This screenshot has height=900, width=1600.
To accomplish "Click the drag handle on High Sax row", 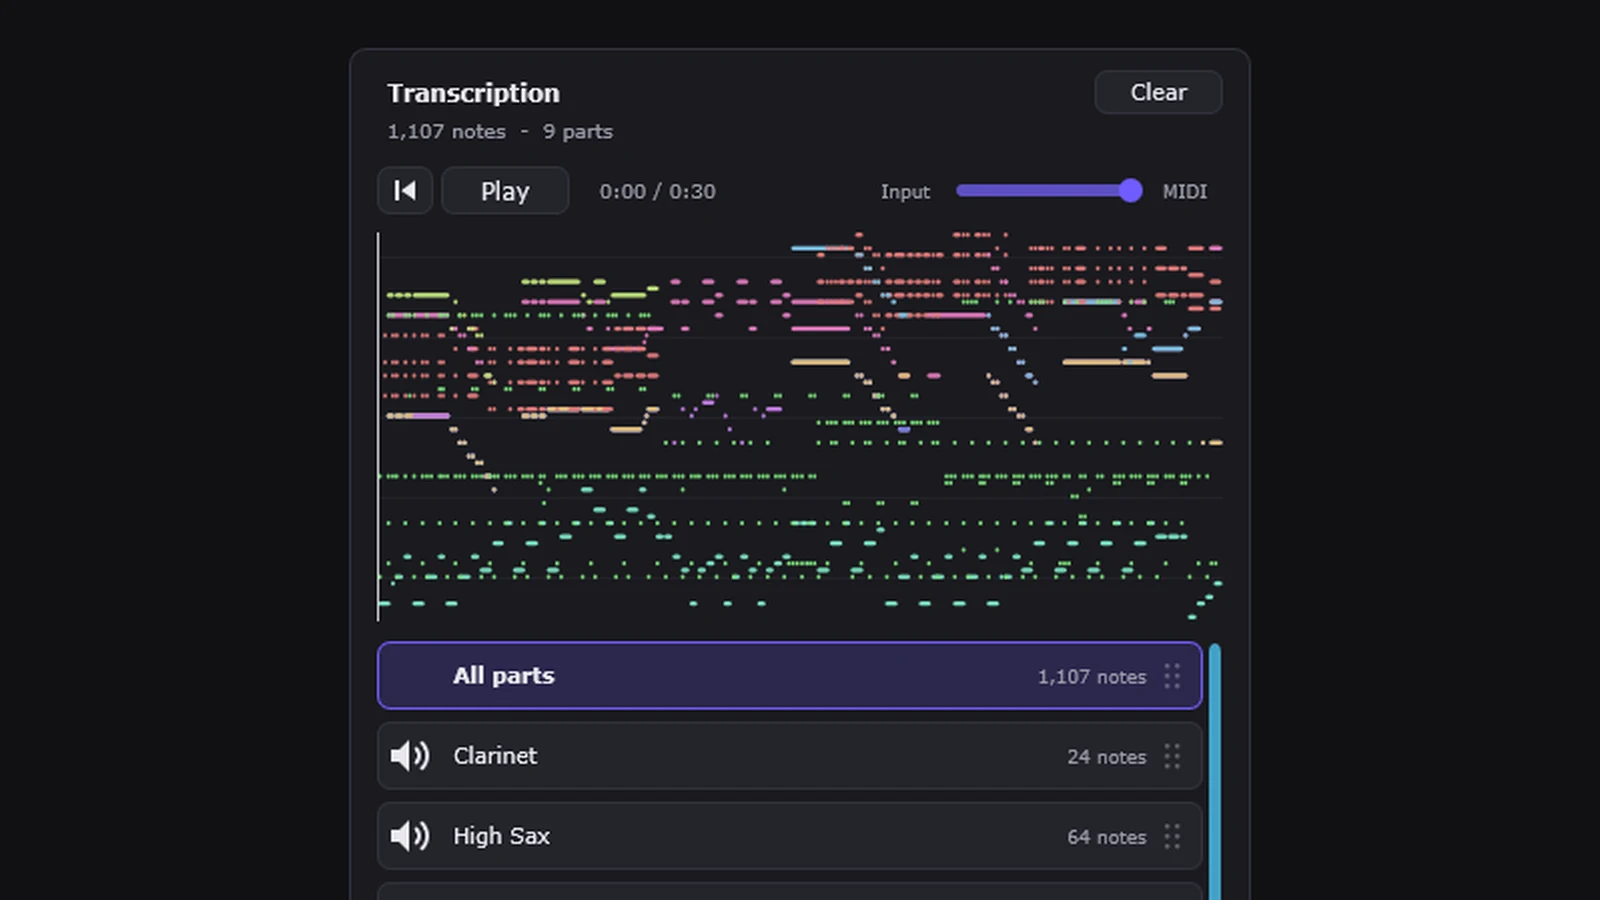I will 1172,836.
